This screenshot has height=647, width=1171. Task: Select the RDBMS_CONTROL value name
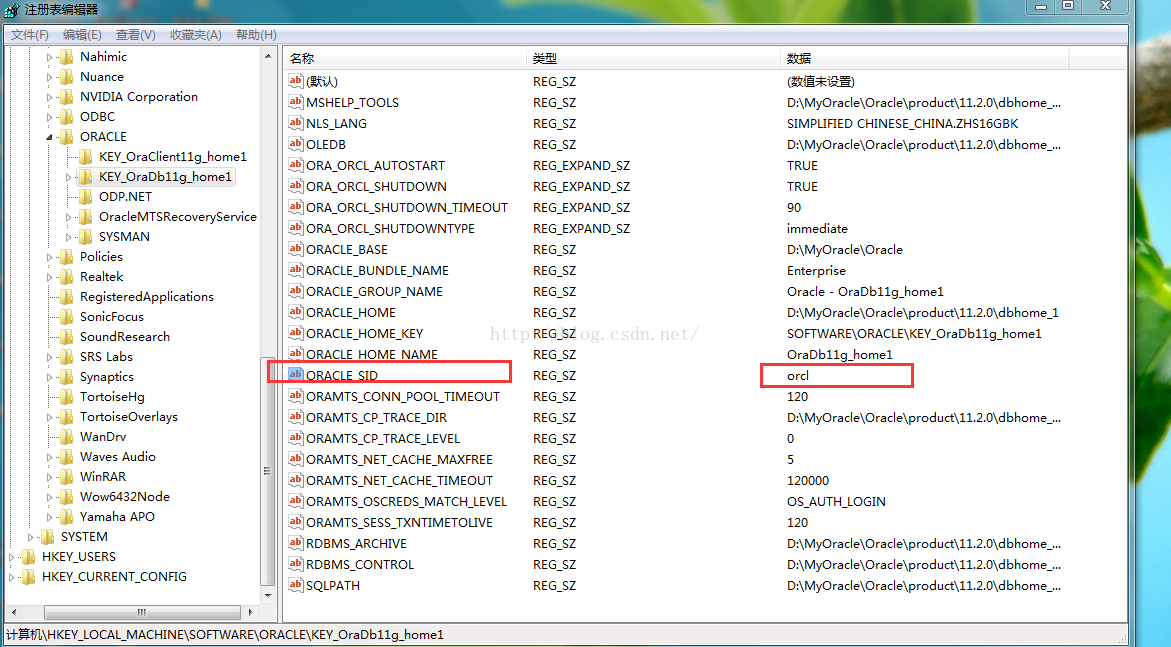[360, 564]
